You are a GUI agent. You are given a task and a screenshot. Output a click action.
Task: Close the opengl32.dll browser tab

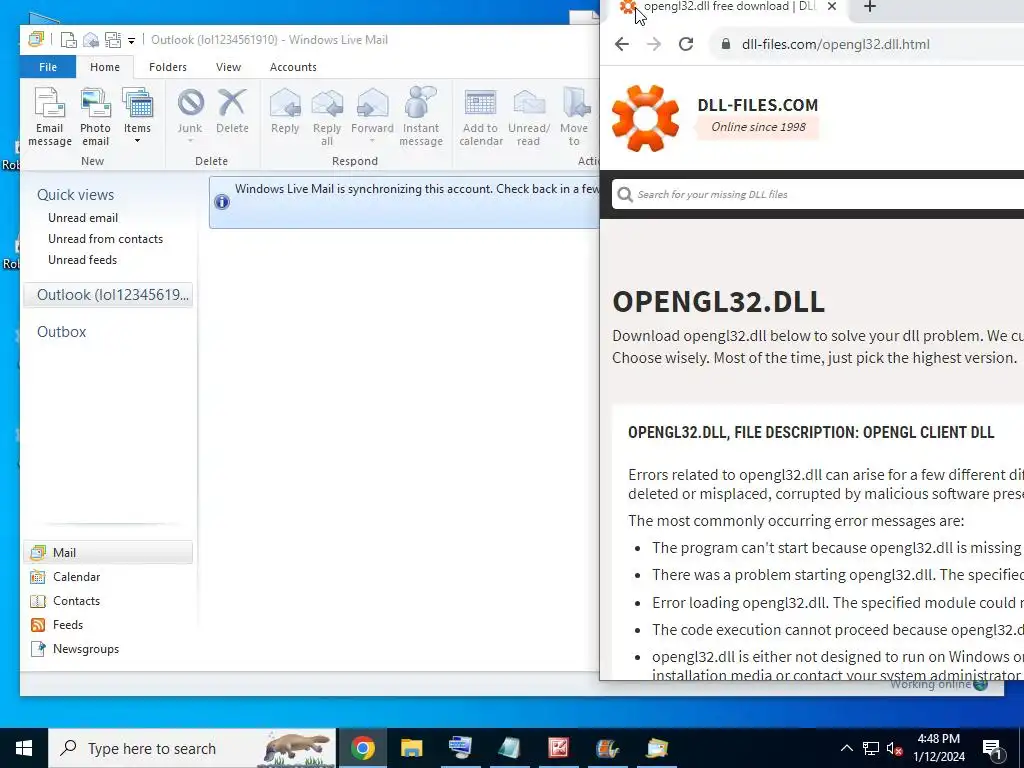(831, 7)
